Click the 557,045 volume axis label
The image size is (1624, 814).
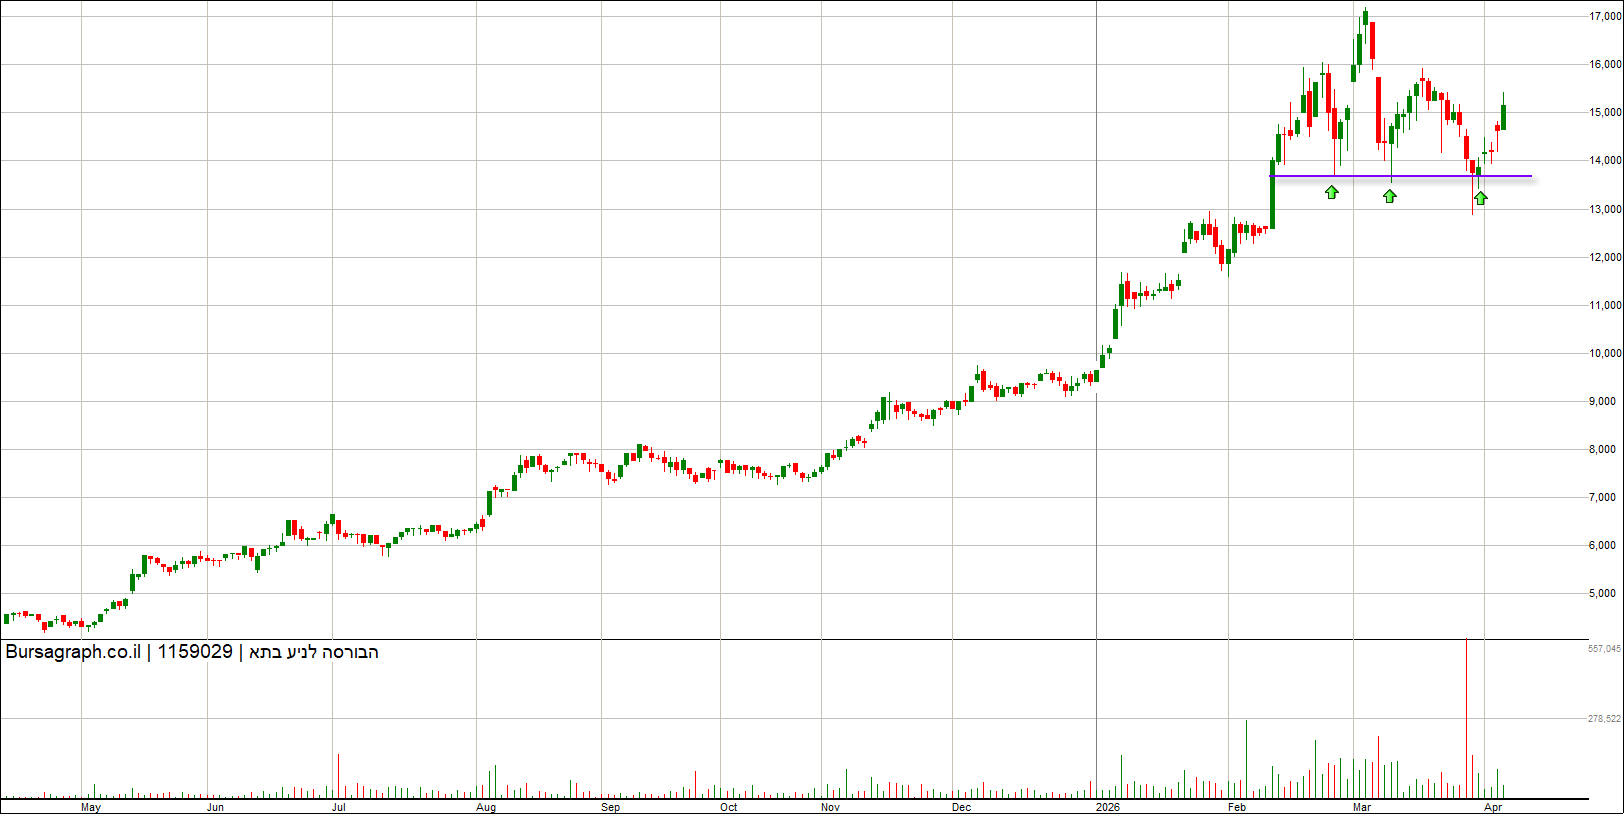click(1604, 649)
